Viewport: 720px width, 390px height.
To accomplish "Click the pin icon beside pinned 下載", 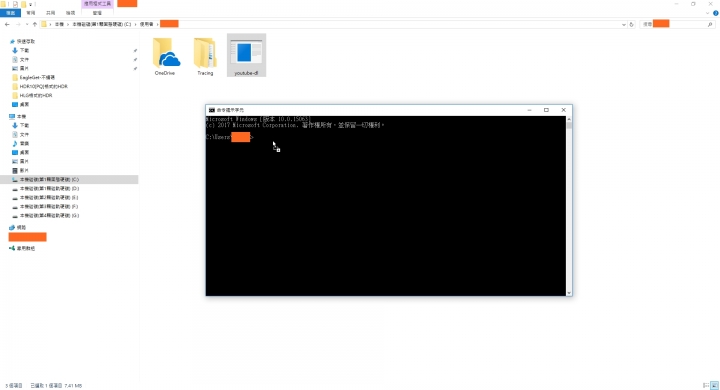I will (135, 51).
